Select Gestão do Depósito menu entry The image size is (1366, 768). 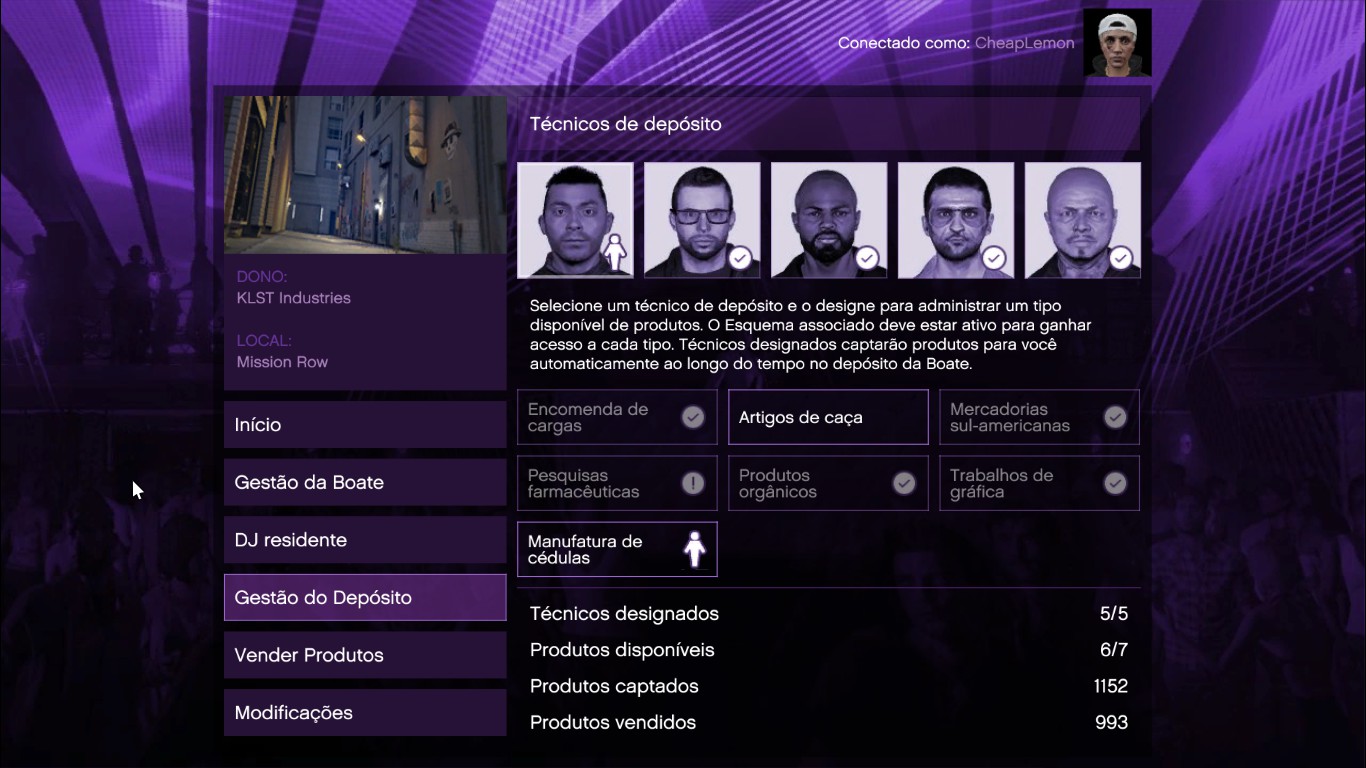[x=365, y=598]
